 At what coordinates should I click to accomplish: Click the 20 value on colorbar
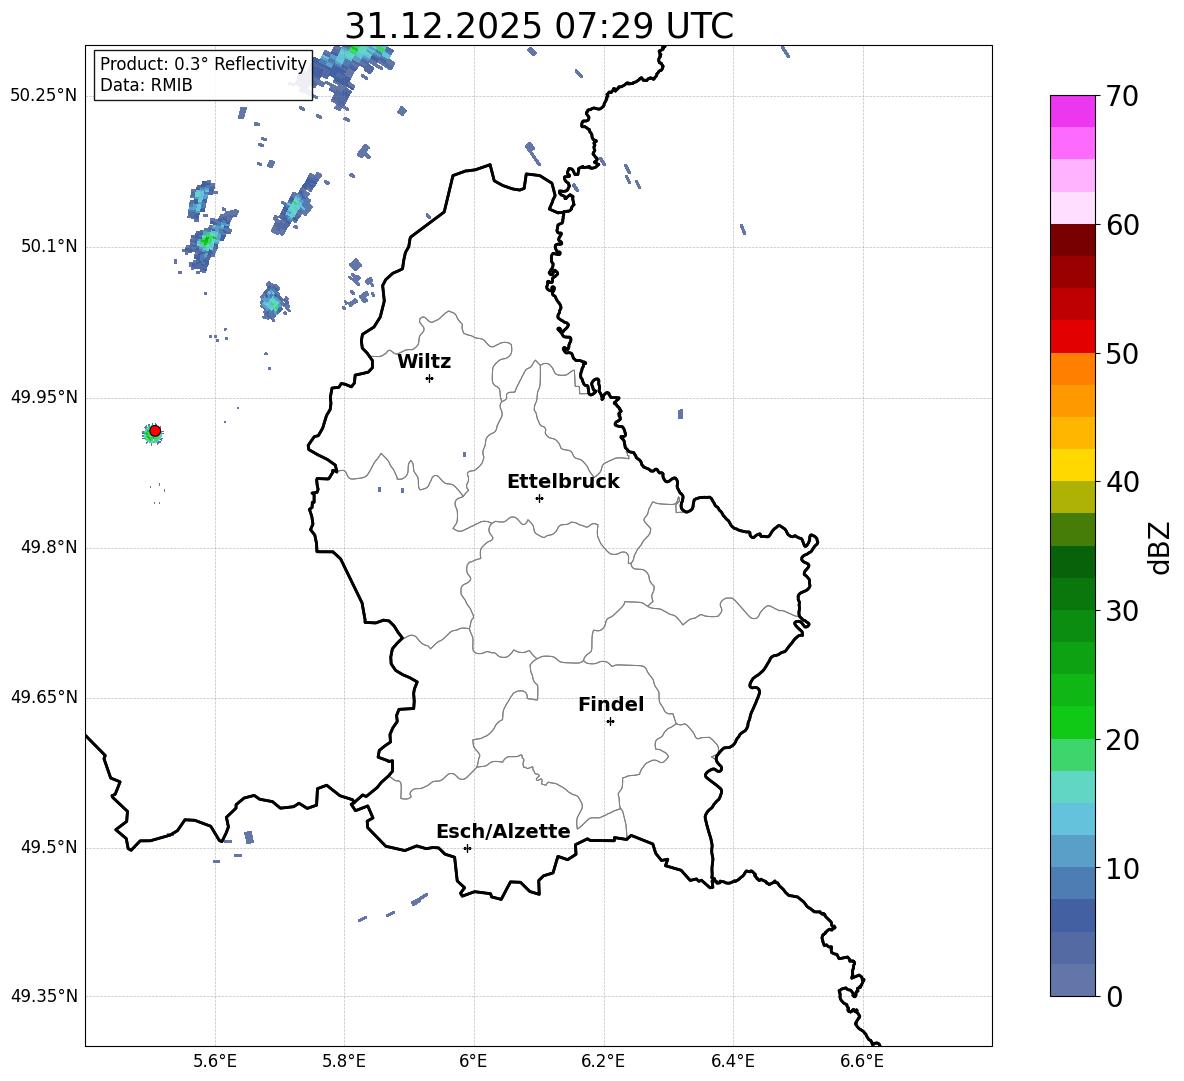click(x=1122, y=740)
